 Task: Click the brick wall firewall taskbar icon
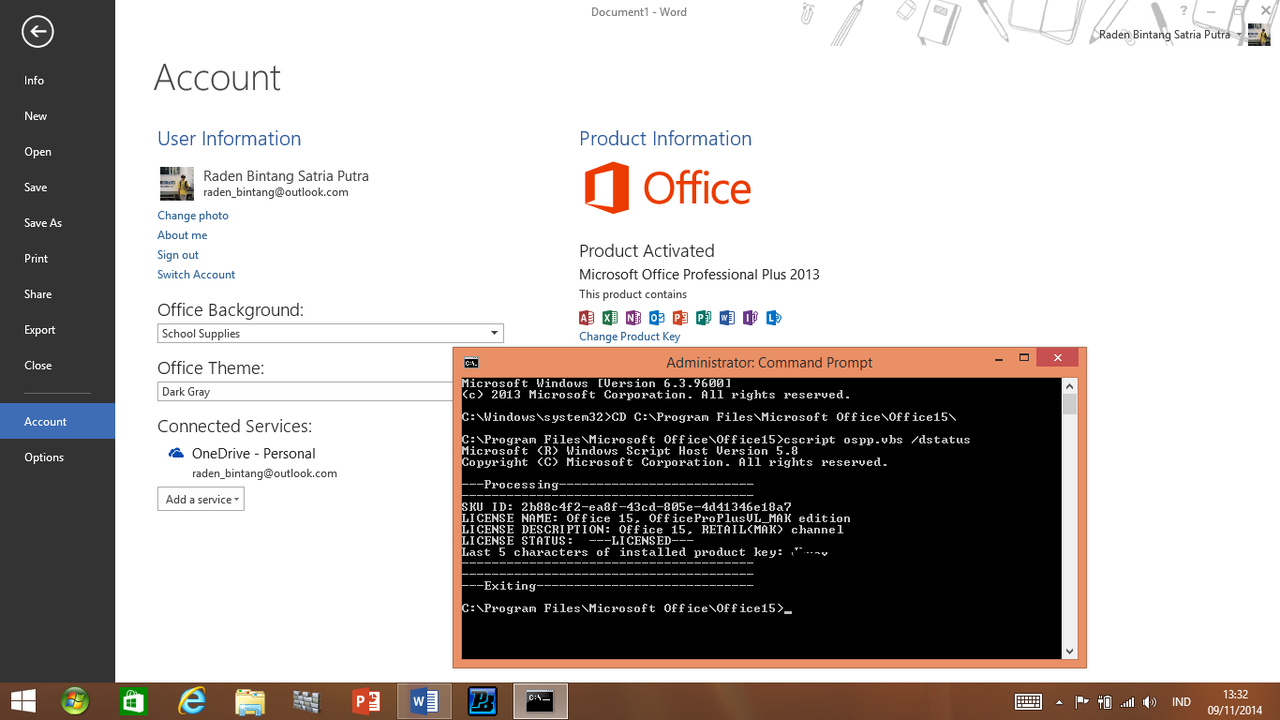tap(307, 701)
